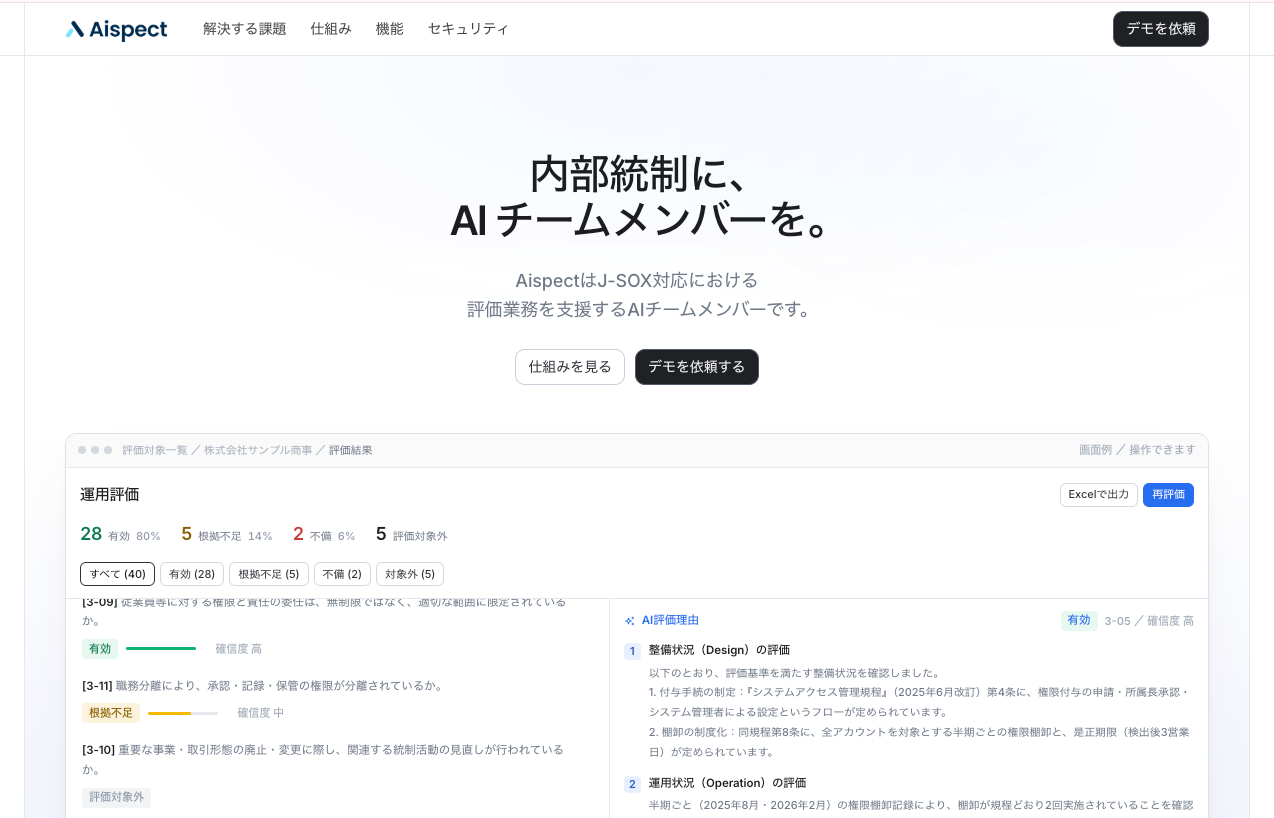
Task: Click the step 2 number badge
Action: (632, 784)
